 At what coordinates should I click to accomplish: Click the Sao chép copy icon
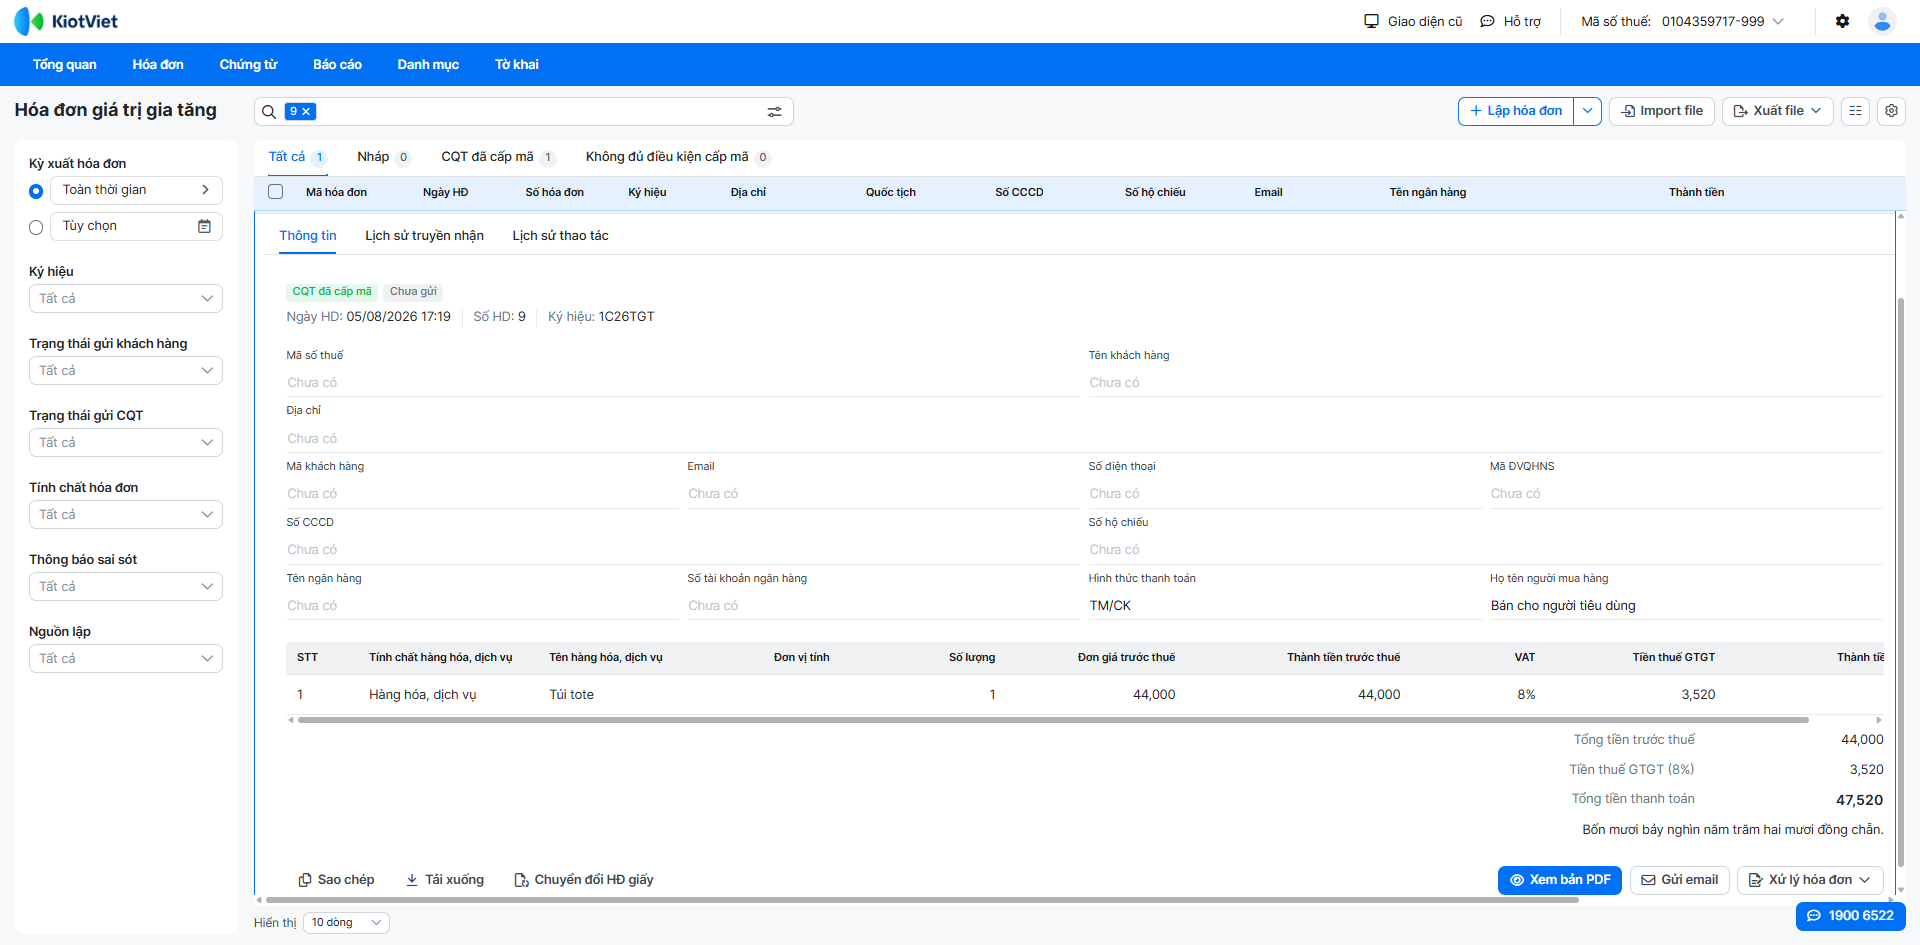coord(305,880)
